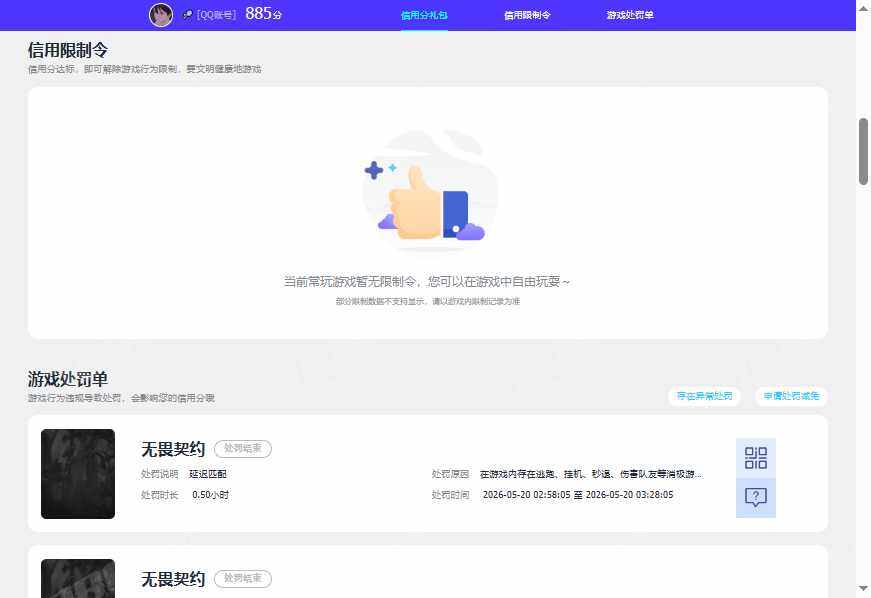Click the 处罚结束 badge on second 无畏契约 card

pyautogui.click(x=243, y=579)
